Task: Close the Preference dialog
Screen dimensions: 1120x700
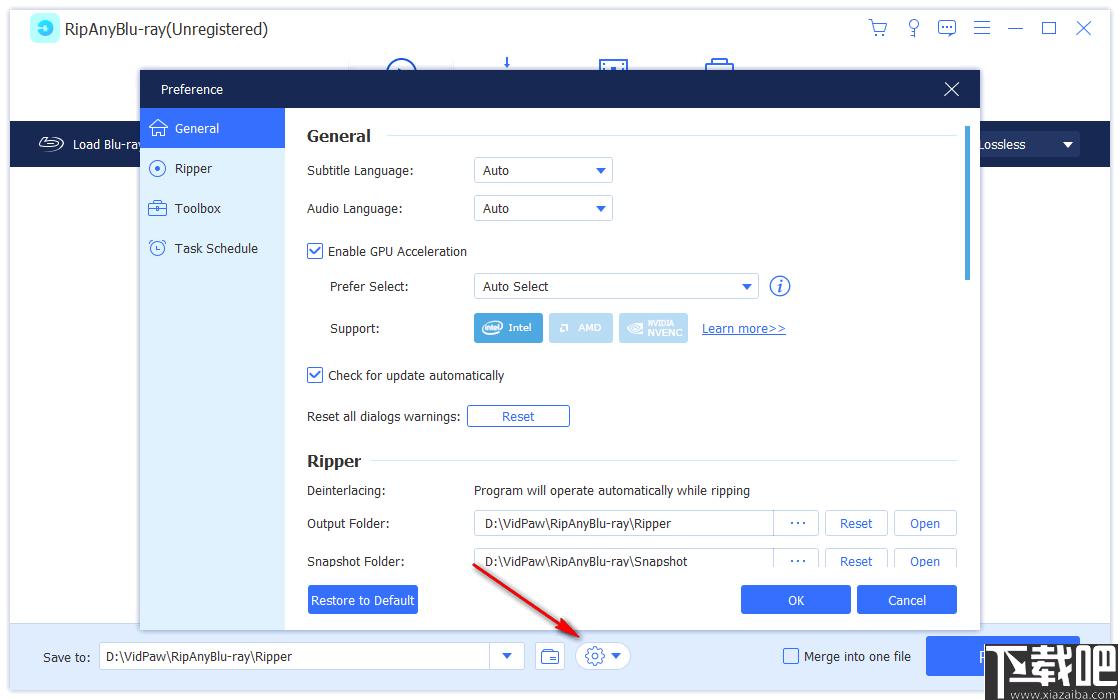Action: coord(951,89)
